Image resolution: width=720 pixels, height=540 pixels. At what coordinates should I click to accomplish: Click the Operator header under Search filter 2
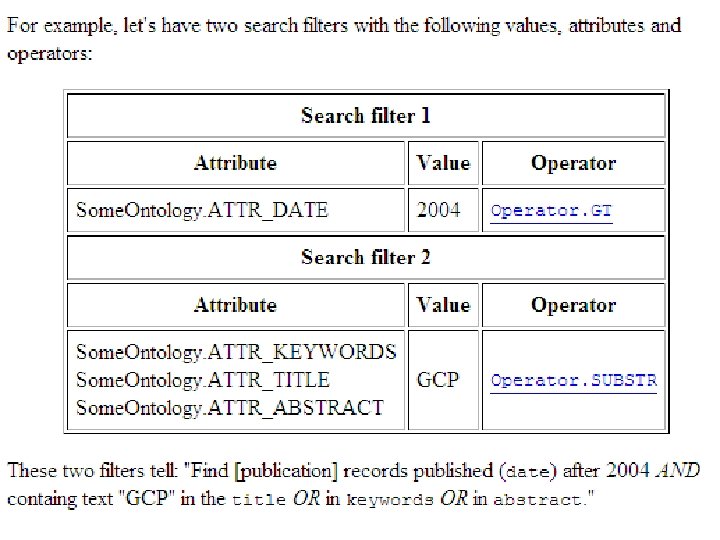coord(573,306)
